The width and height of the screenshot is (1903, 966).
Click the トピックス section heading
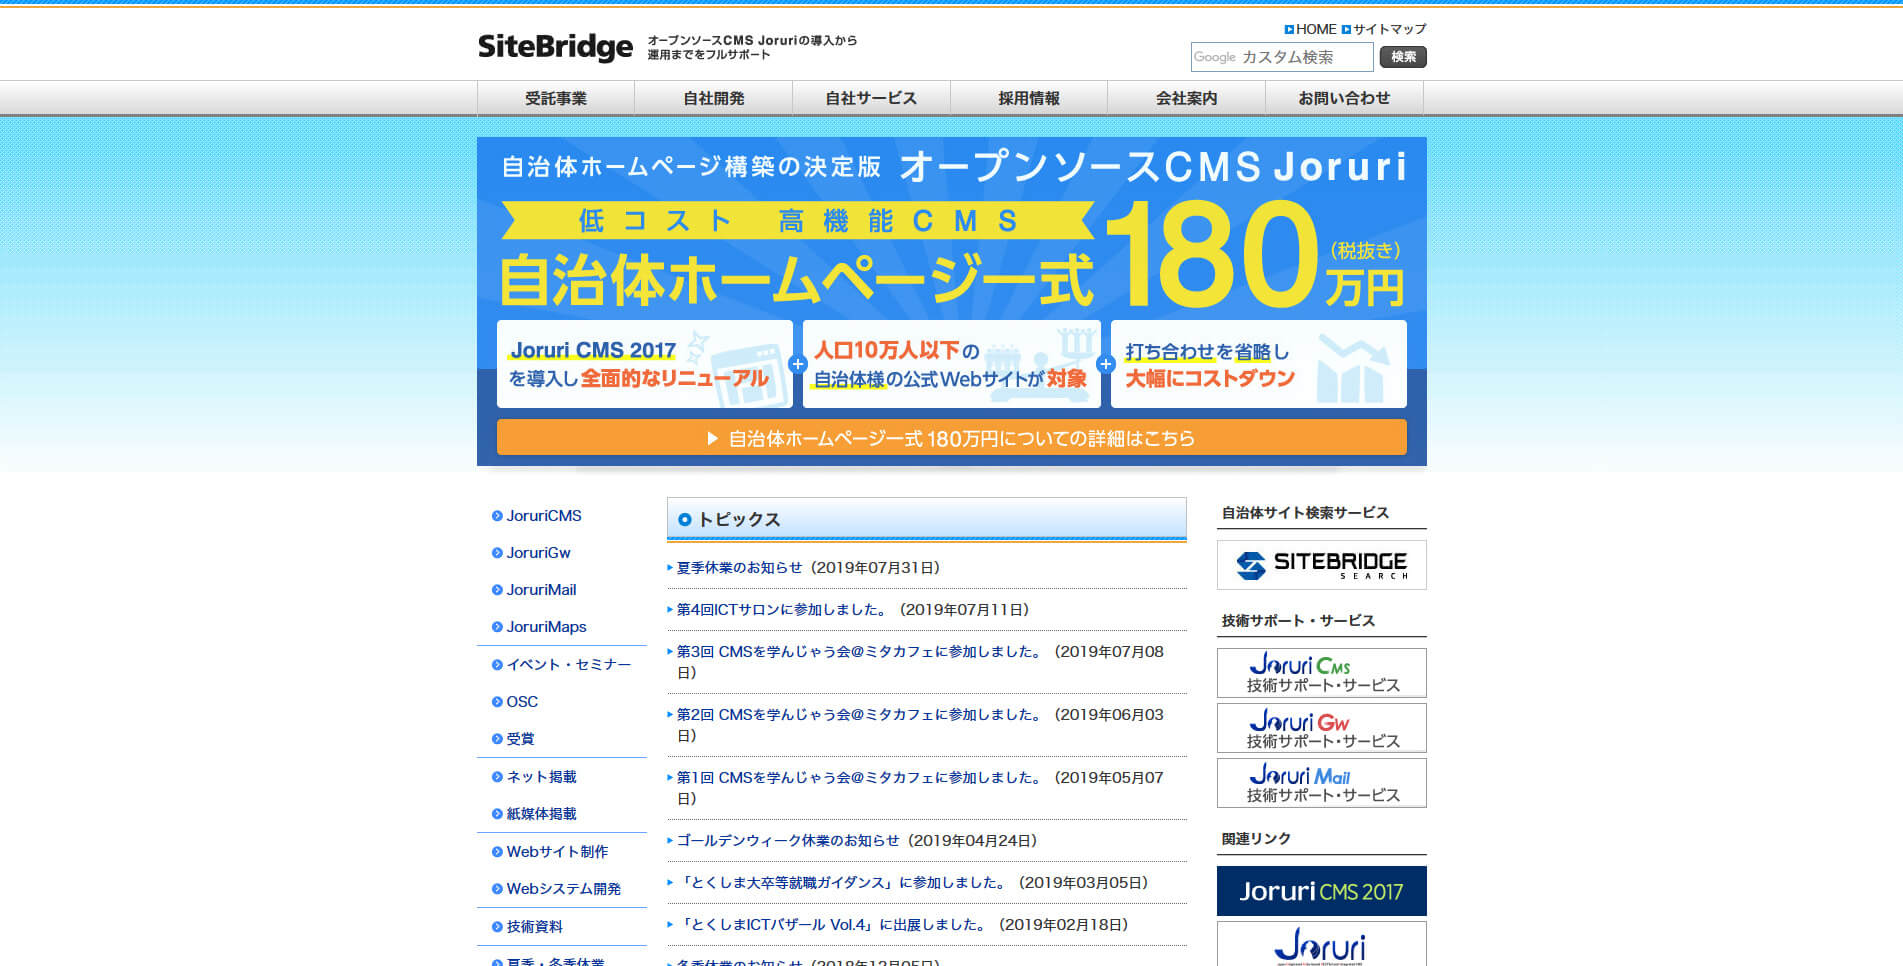[739, 520]
